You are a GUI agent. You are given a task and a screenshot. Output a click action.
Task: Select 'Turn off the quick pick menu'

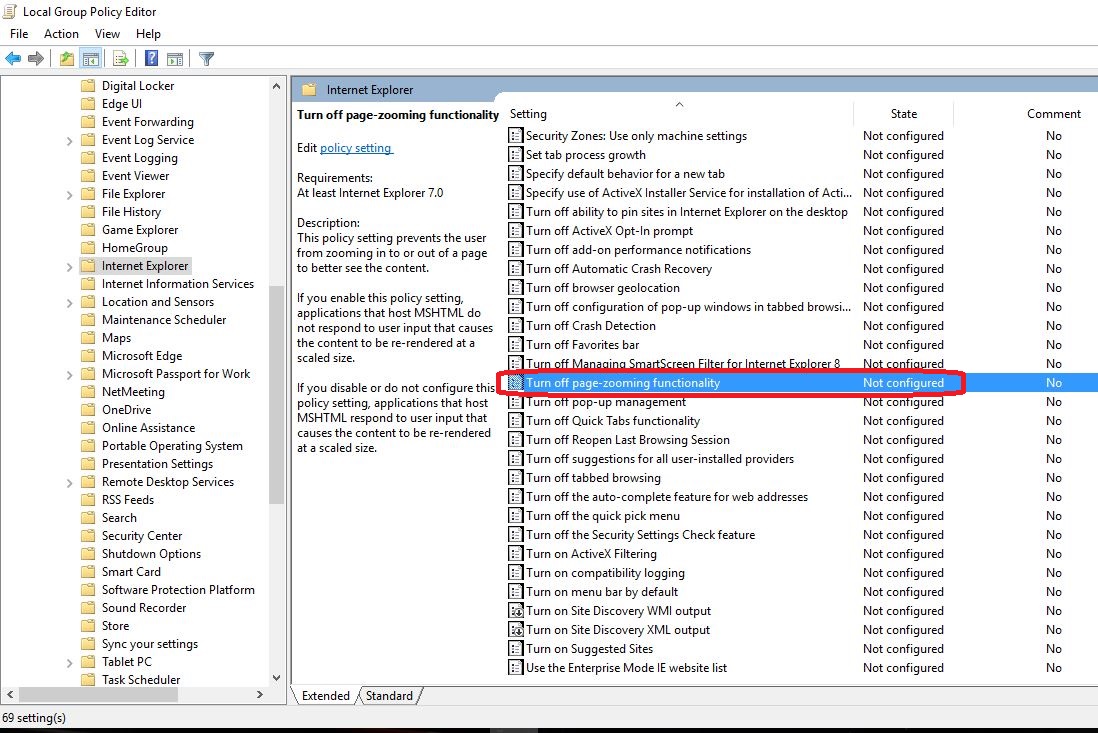coord(602,516)
